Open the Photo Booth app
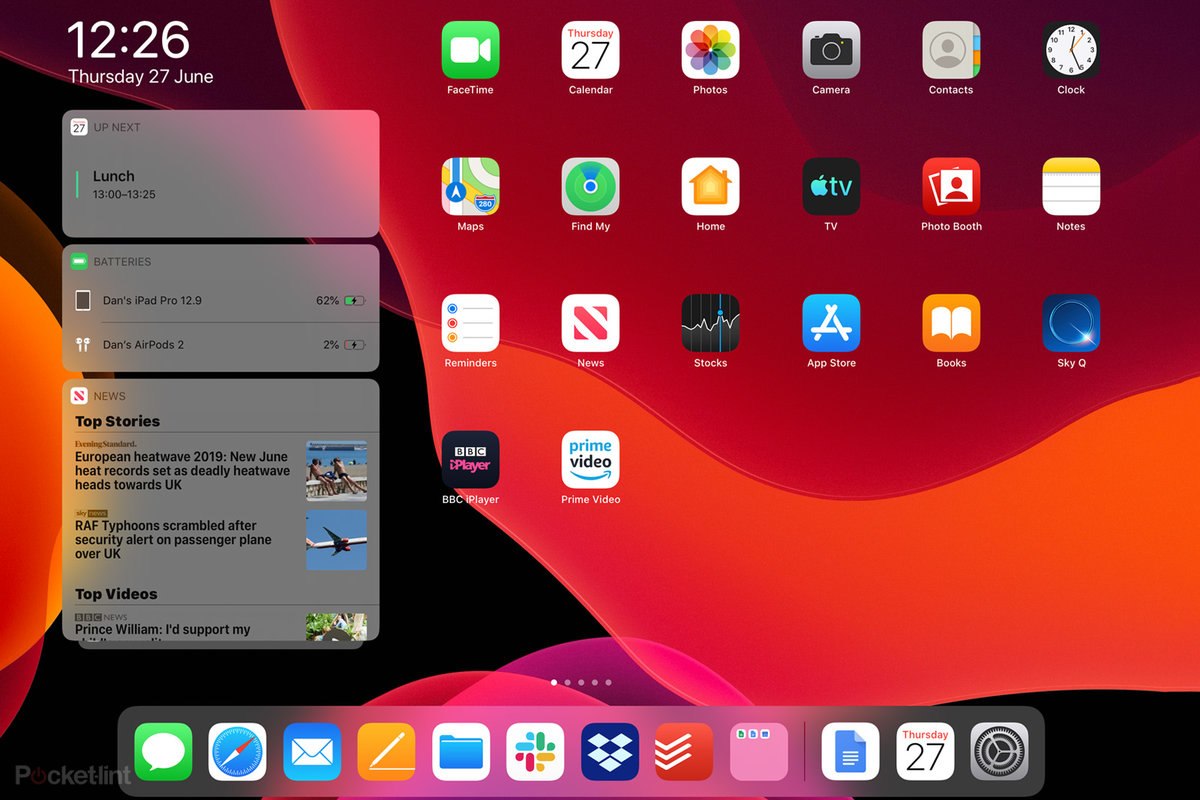 [x=951, y=186]
